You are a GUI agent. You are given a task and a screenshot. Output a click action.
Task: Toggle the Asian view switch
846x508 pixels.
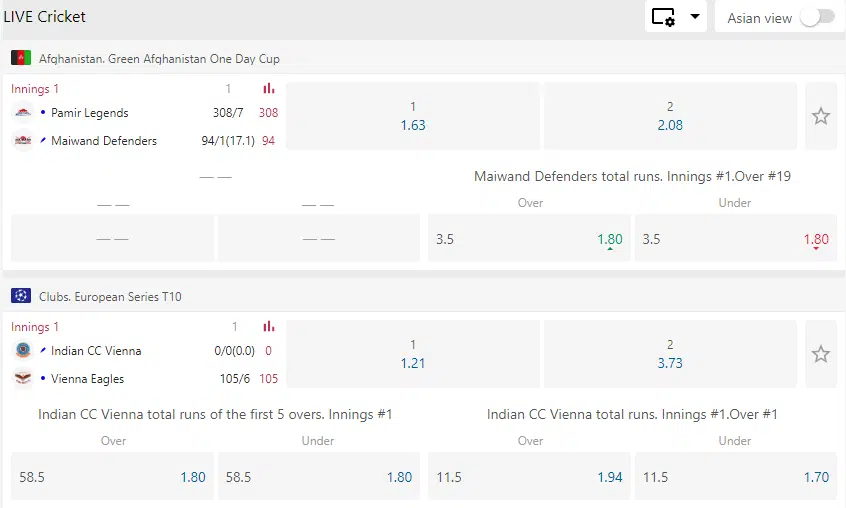click(817, 17)
